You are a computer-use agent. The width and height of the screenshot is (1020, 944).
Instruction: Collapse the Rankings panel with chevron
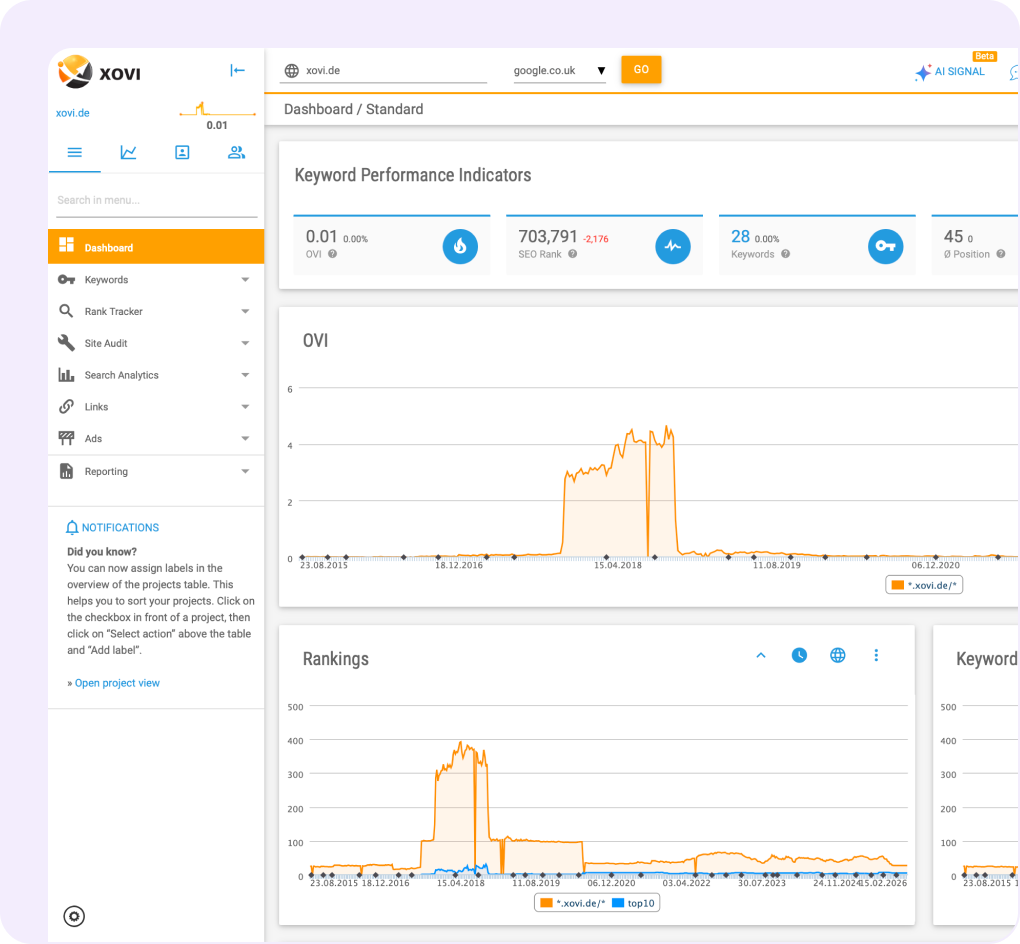point(760,655)
